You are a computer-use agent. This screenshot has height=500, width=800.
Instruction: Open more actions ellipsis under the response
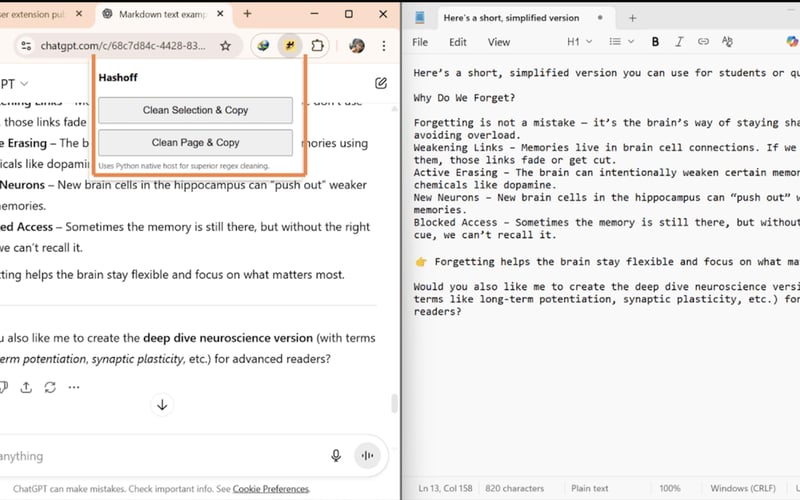click(74, 387)
